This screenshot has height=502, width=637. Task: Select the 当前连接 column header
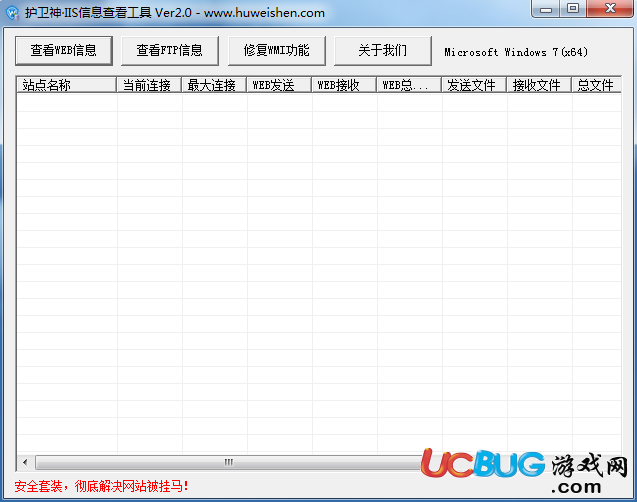pyautogui.click(x=149, y=85)
